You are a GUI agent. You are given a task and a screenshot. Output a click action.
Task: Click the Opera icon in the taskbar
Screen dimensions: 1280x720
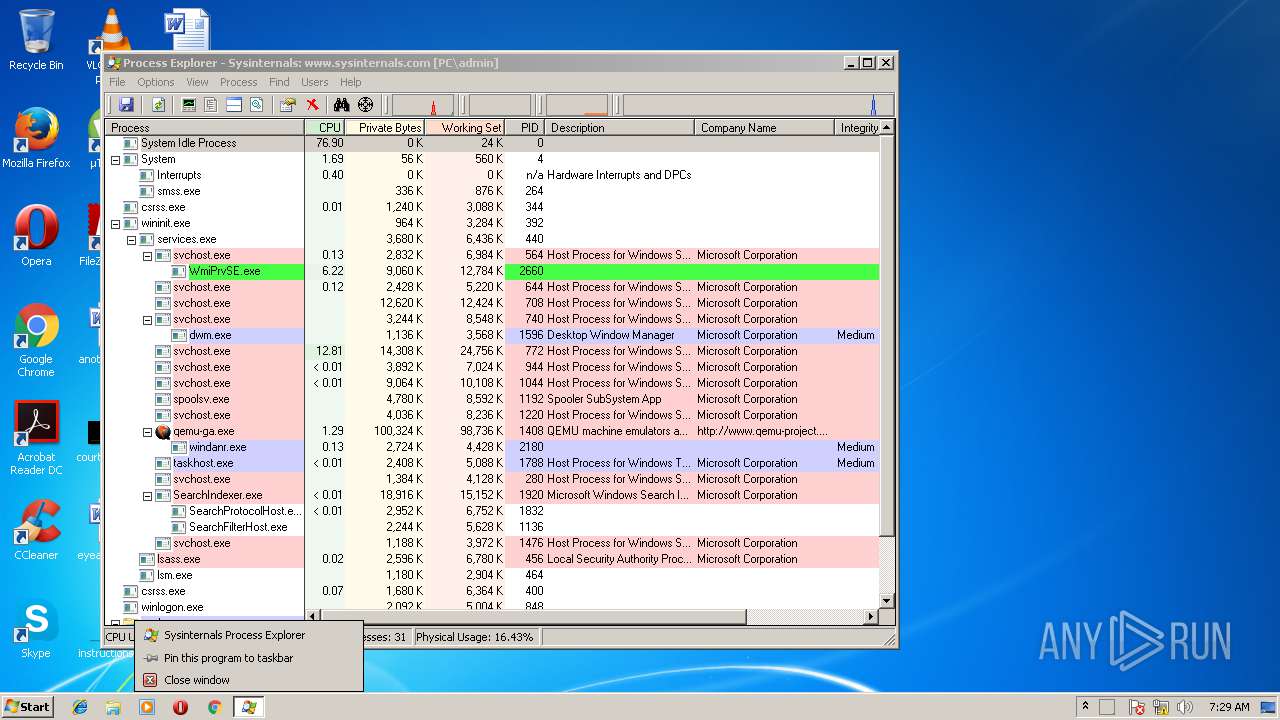(181, 707)
